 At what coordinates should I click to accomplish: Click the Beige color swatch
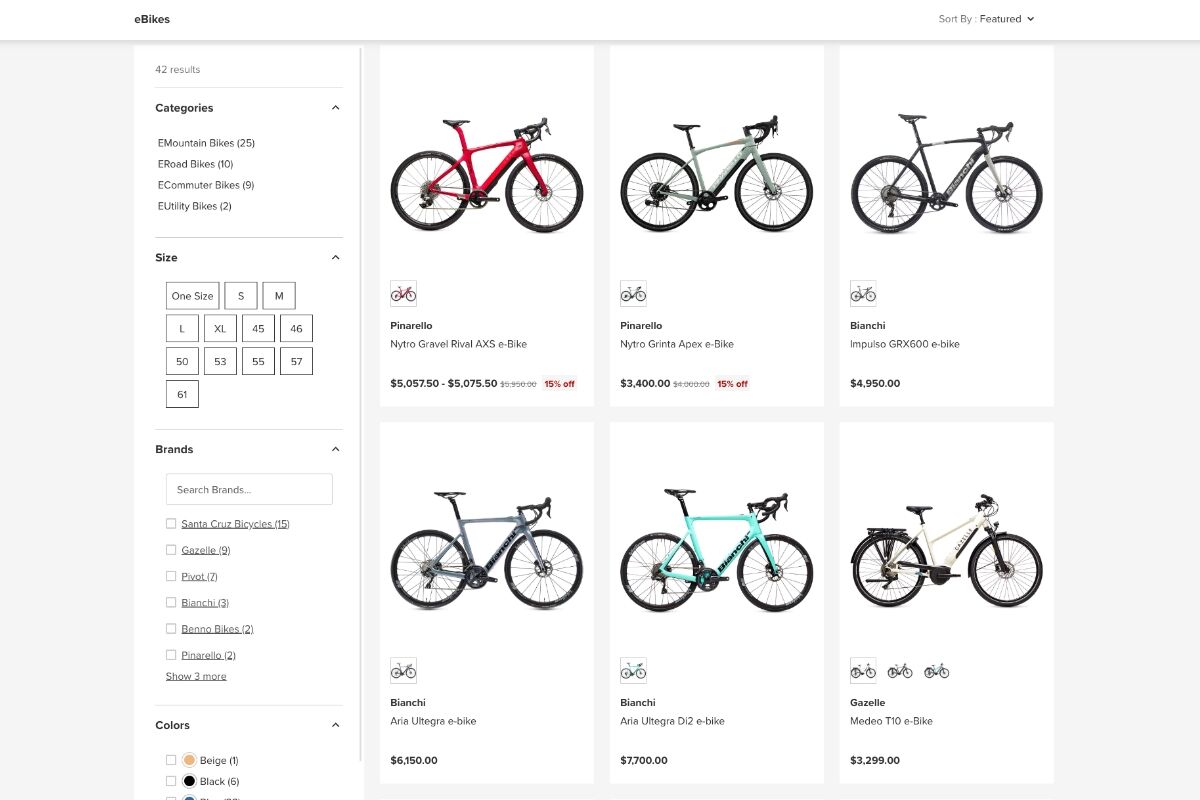pos(189,760)
